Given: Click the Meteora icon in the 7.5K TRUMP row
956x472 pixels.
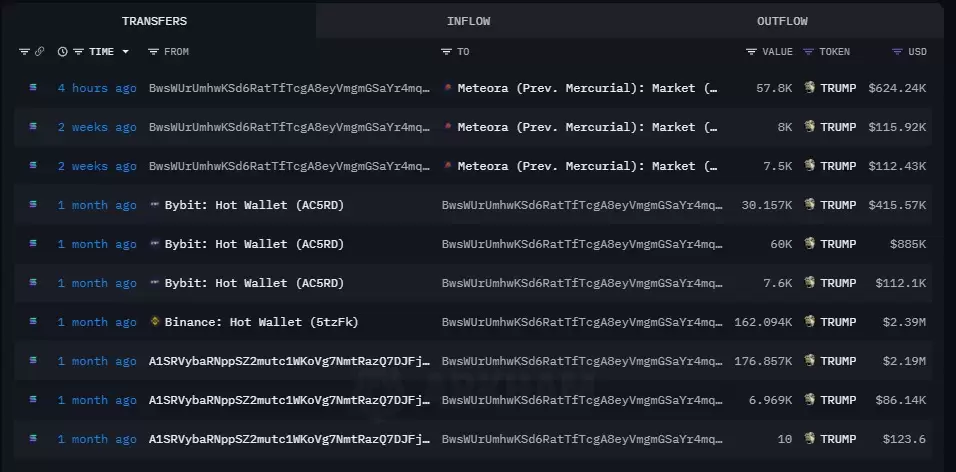Looking at the screenshot, I should coord(448,166).
